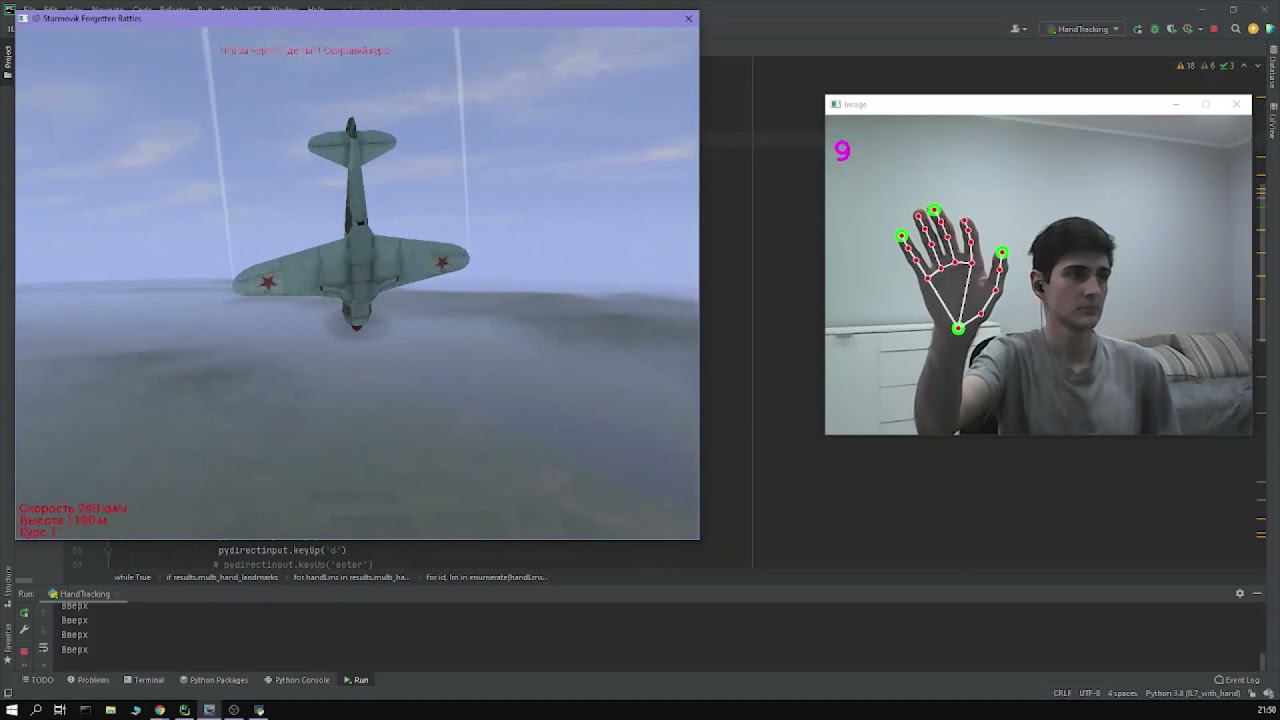The width and height of the screenshot is (1280, 720).
Task: Switch the Python 3.8 interpreter in status bar
Action: pyautogui.click(x=1195, y=693)
